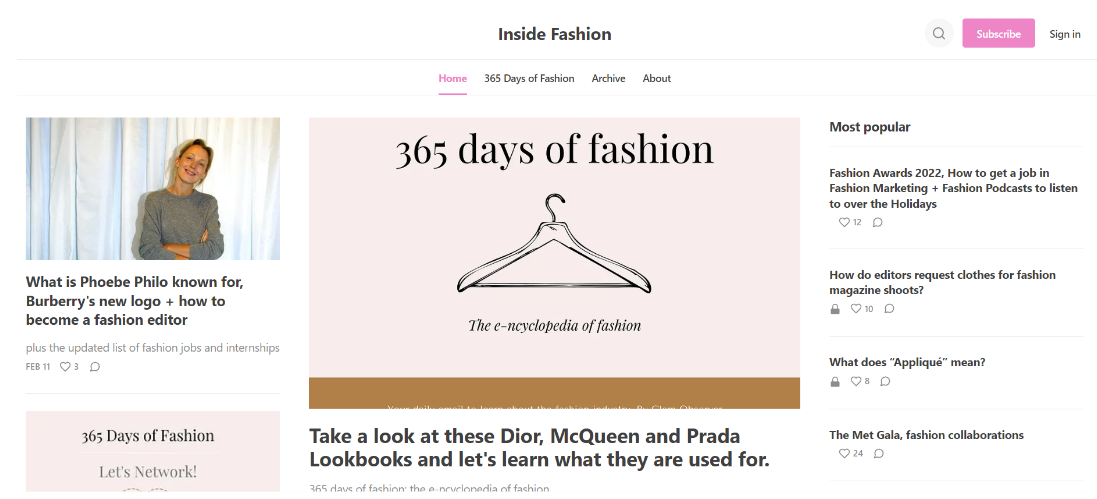Like the Fashion Awards 2022 post

pyautogui.click(x=844, y=222)
